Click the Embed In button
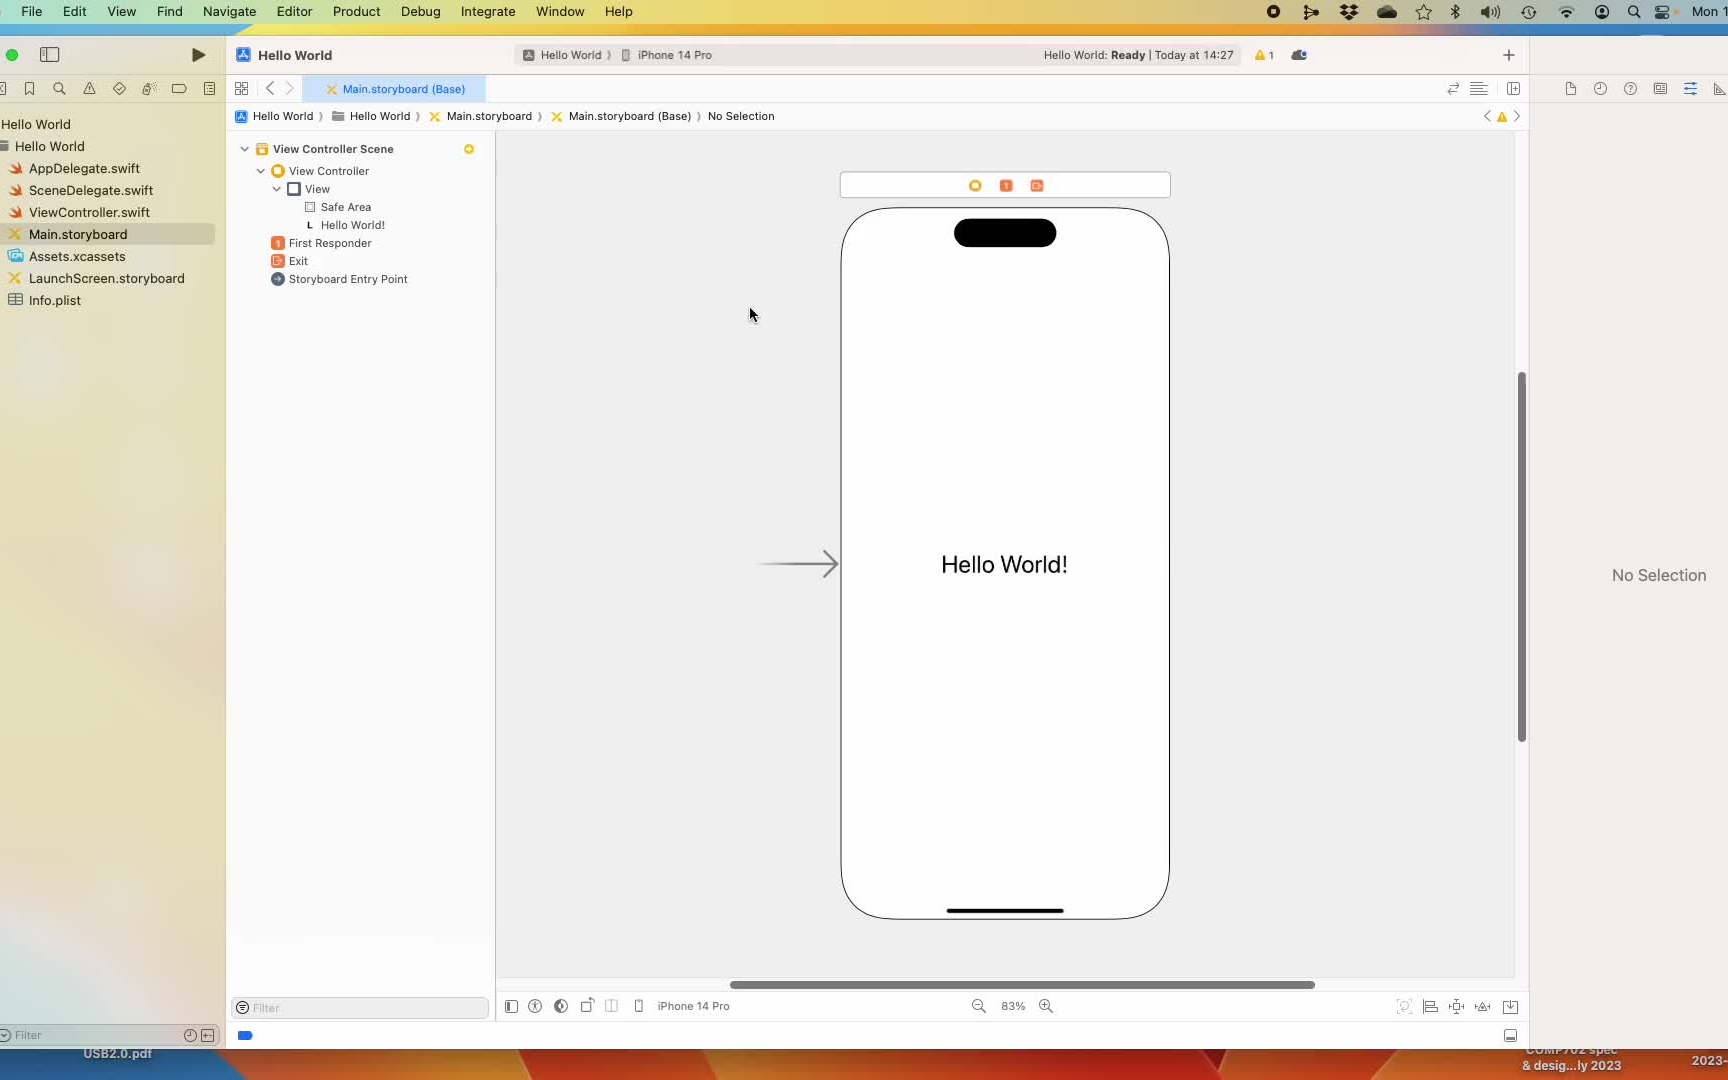Viewport: 1728px width, 1080px height. tap(1510, 1006)
